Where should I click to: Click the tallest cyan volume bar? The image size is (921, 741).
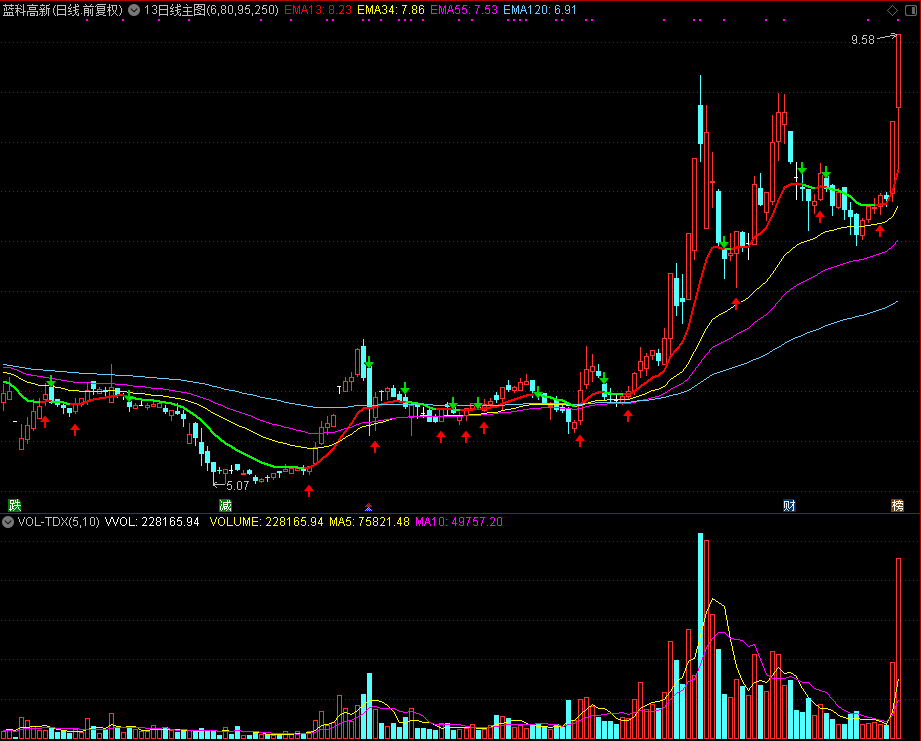pos(700,636)
